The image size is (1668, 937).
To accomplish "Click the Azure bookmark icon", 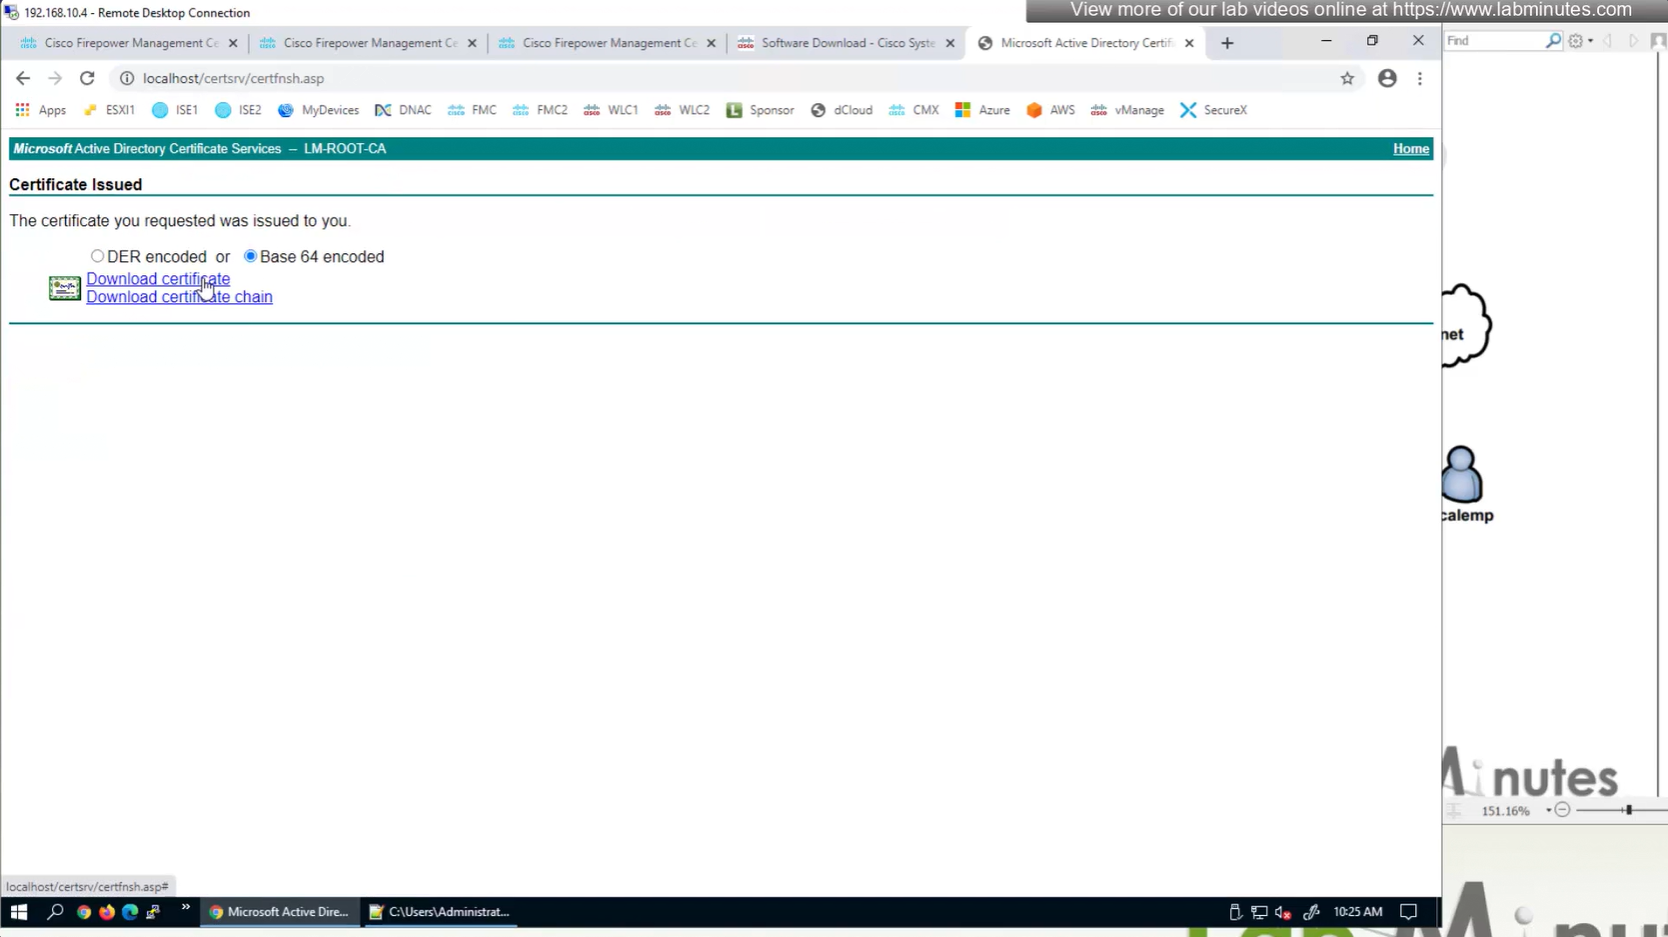I will (x=963, y=110).
